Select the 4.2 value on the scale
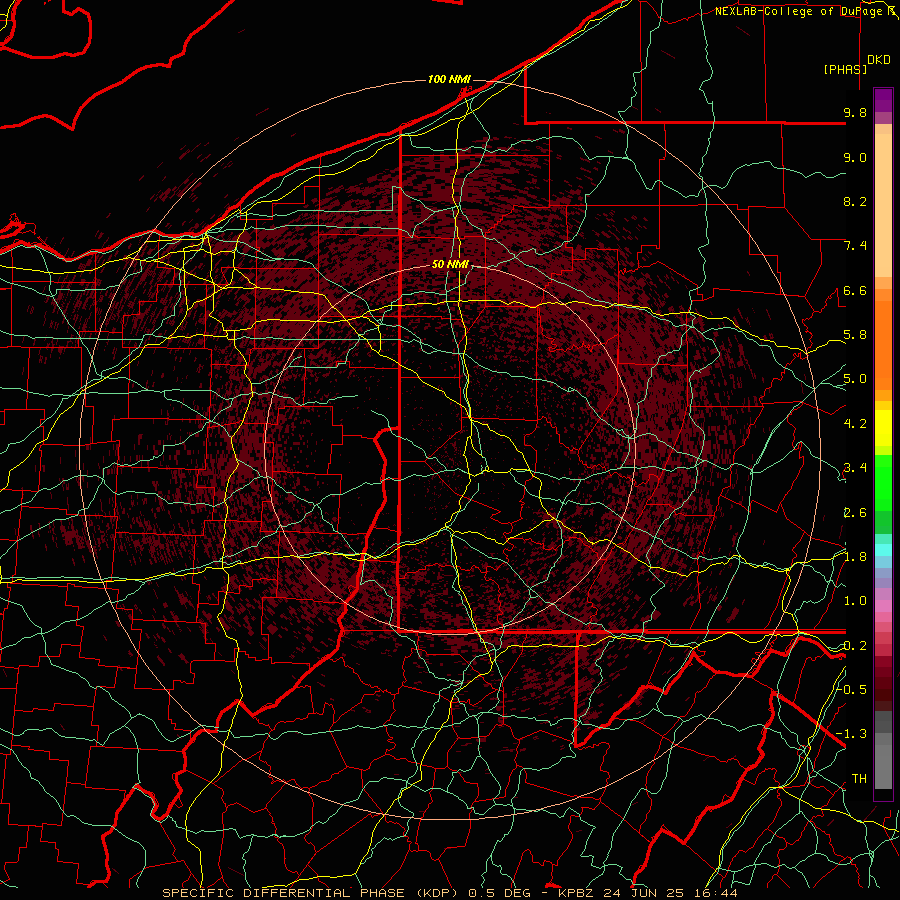Screen dimensions: 900x900 click(x=855, y=424)
